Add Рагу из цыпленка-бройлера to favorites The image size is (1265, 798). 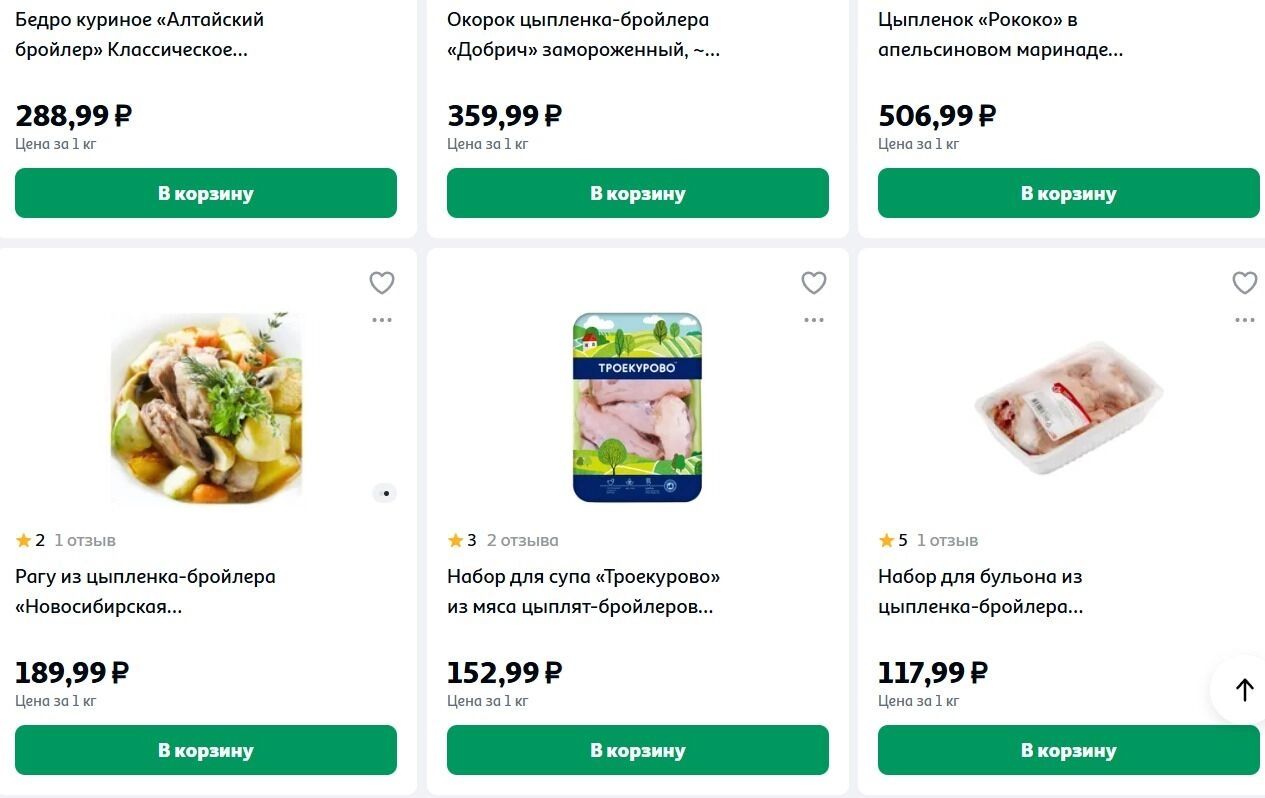click(382, 283)
